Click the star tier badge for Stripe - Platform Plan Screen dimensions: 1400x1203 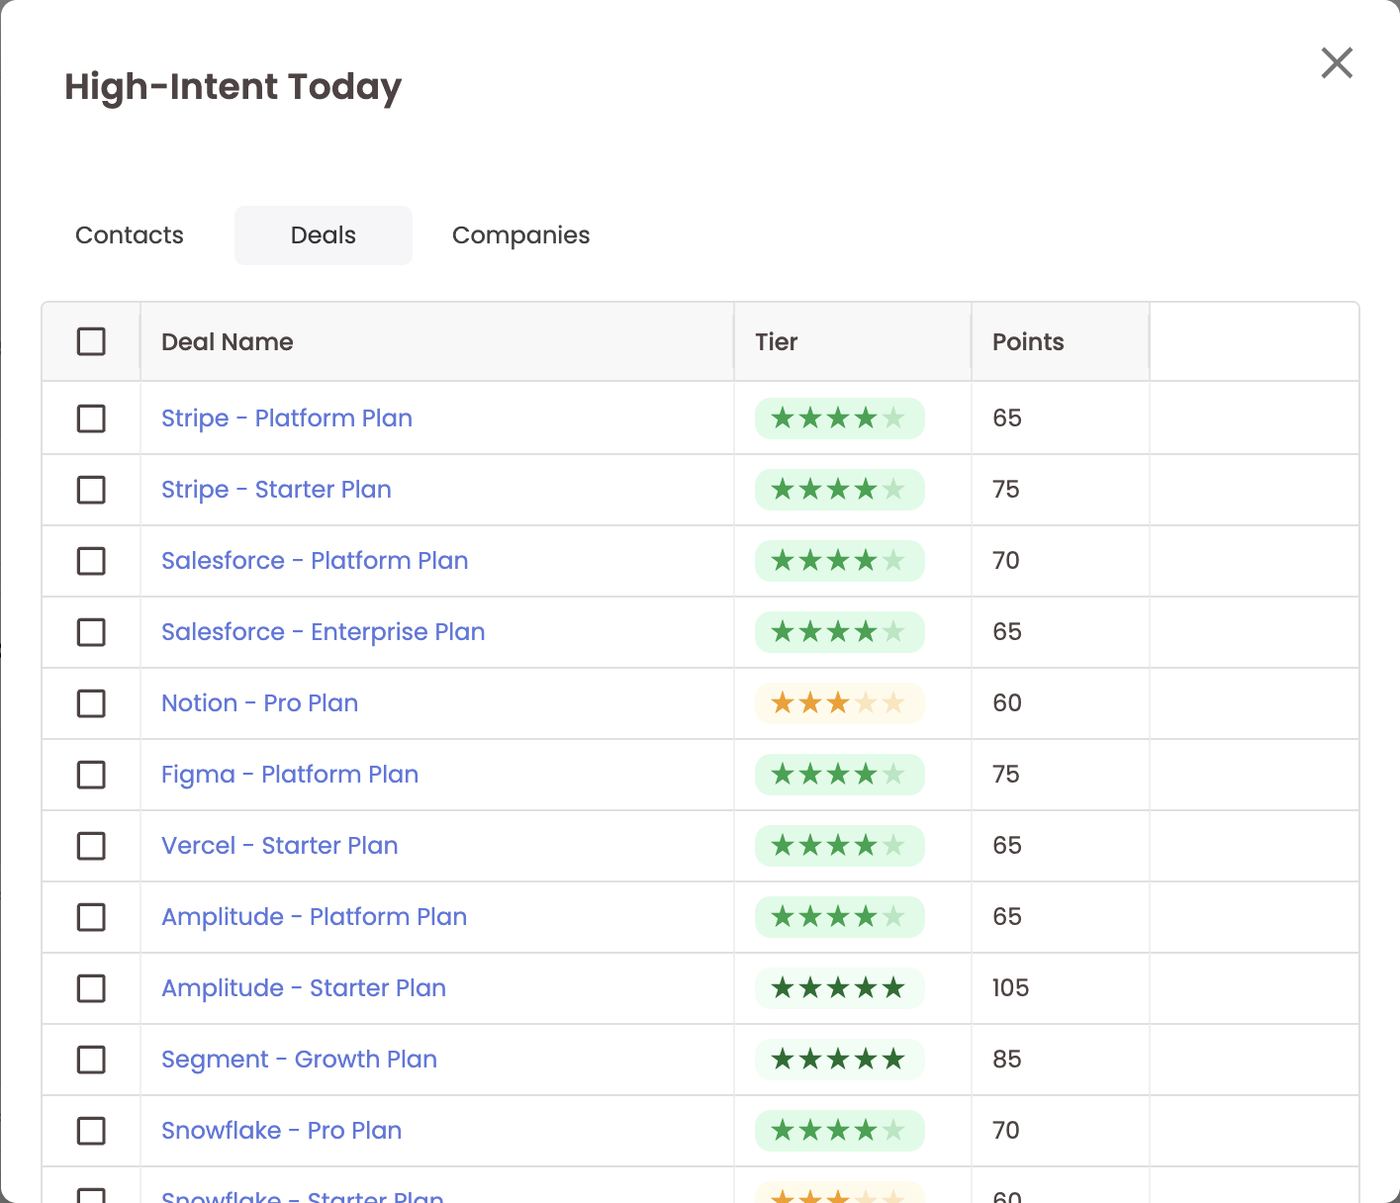[840, 418]
